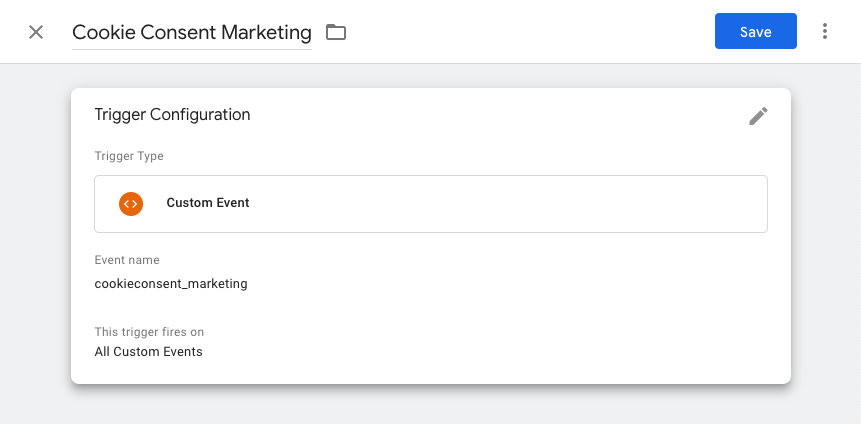The width and height of the screenshot is (861, 424).
Task: Click the gray background below the card
Action: 430,405
